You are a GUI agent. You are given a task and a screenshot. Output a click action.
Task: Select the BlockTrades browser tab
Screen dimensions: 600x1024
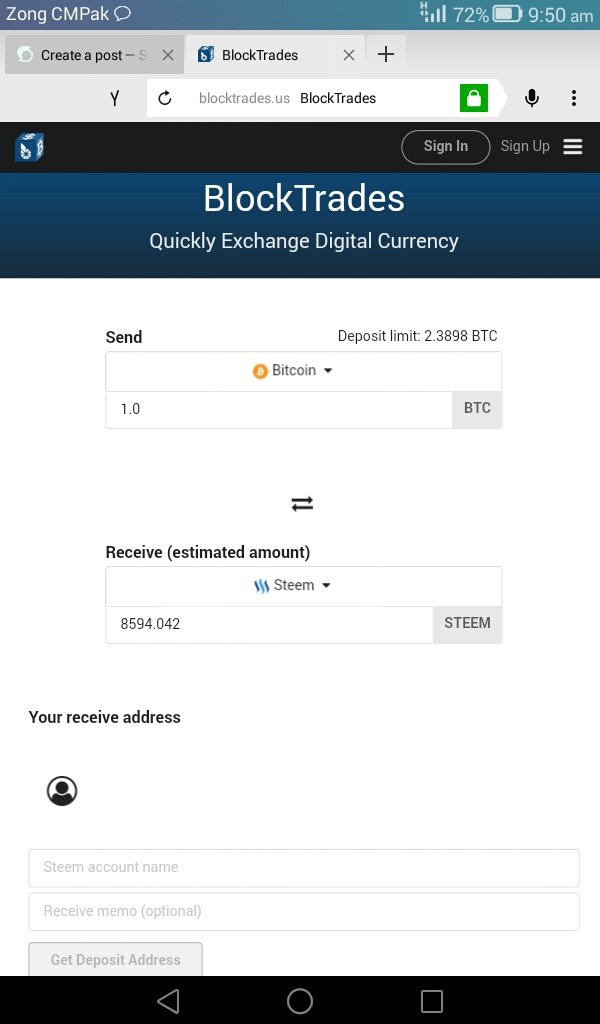260,55
